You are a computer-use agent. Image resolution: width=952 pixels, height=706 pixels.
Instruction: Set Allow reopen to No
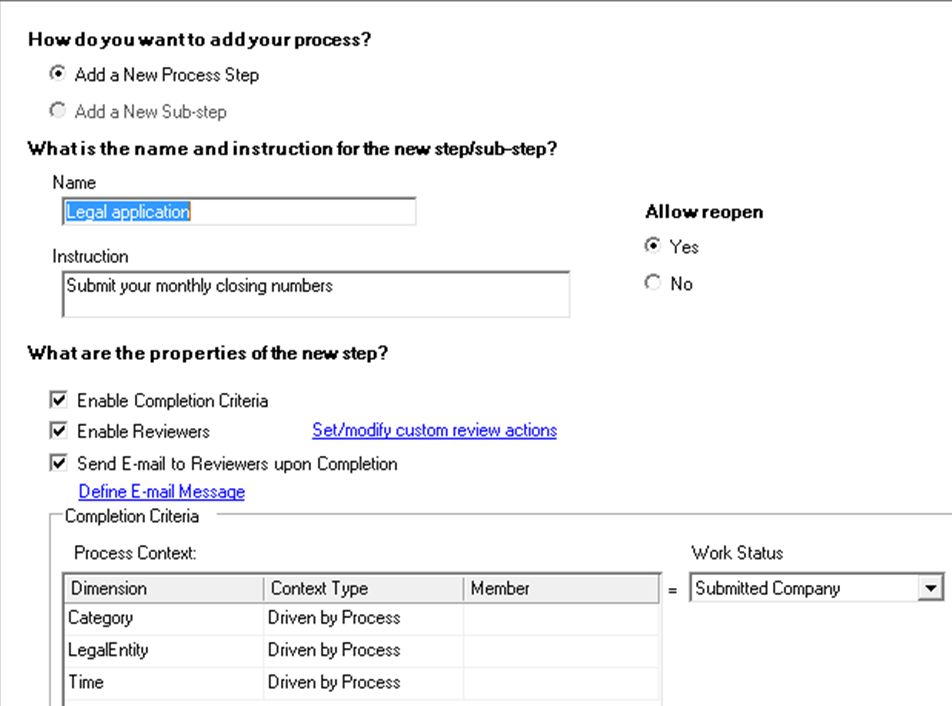(x=653, y=283)
